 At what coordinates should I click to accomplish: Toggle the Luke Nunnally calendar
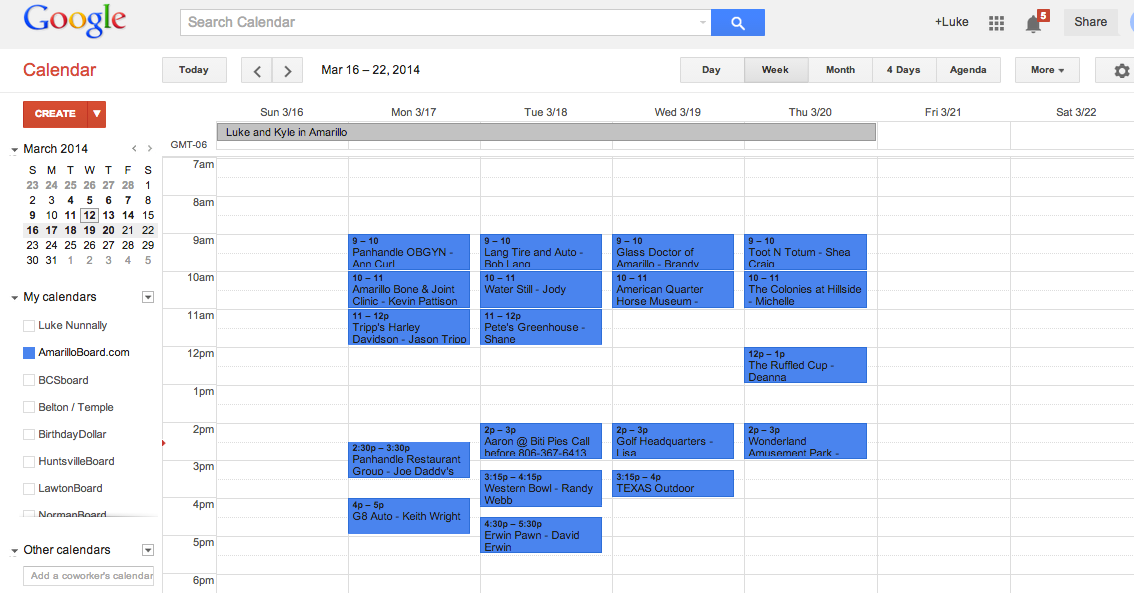tap(29, 325)
